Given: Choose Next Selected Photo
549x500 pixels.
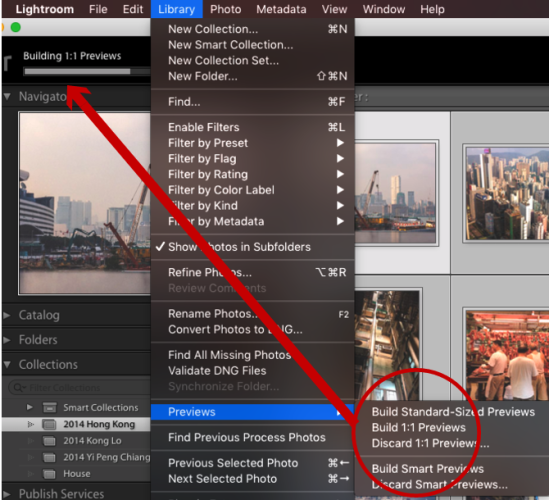Looking at the screenshot, I should click(x=252, y=479).
